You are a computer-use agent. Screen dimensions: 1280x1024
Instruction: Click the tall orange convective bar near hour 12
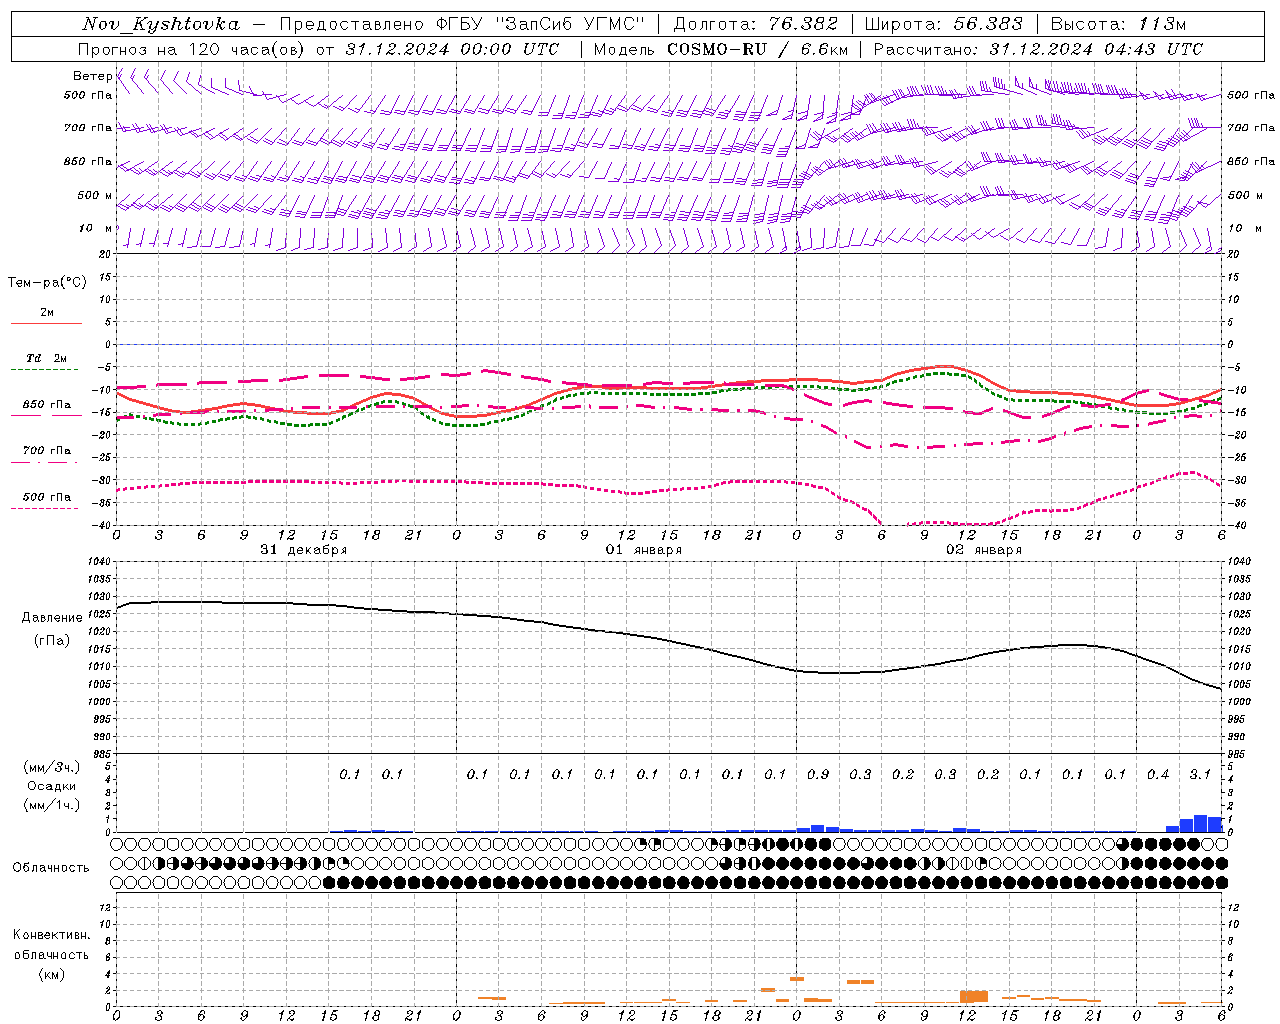pyautogui.click(x=973, y=997)
